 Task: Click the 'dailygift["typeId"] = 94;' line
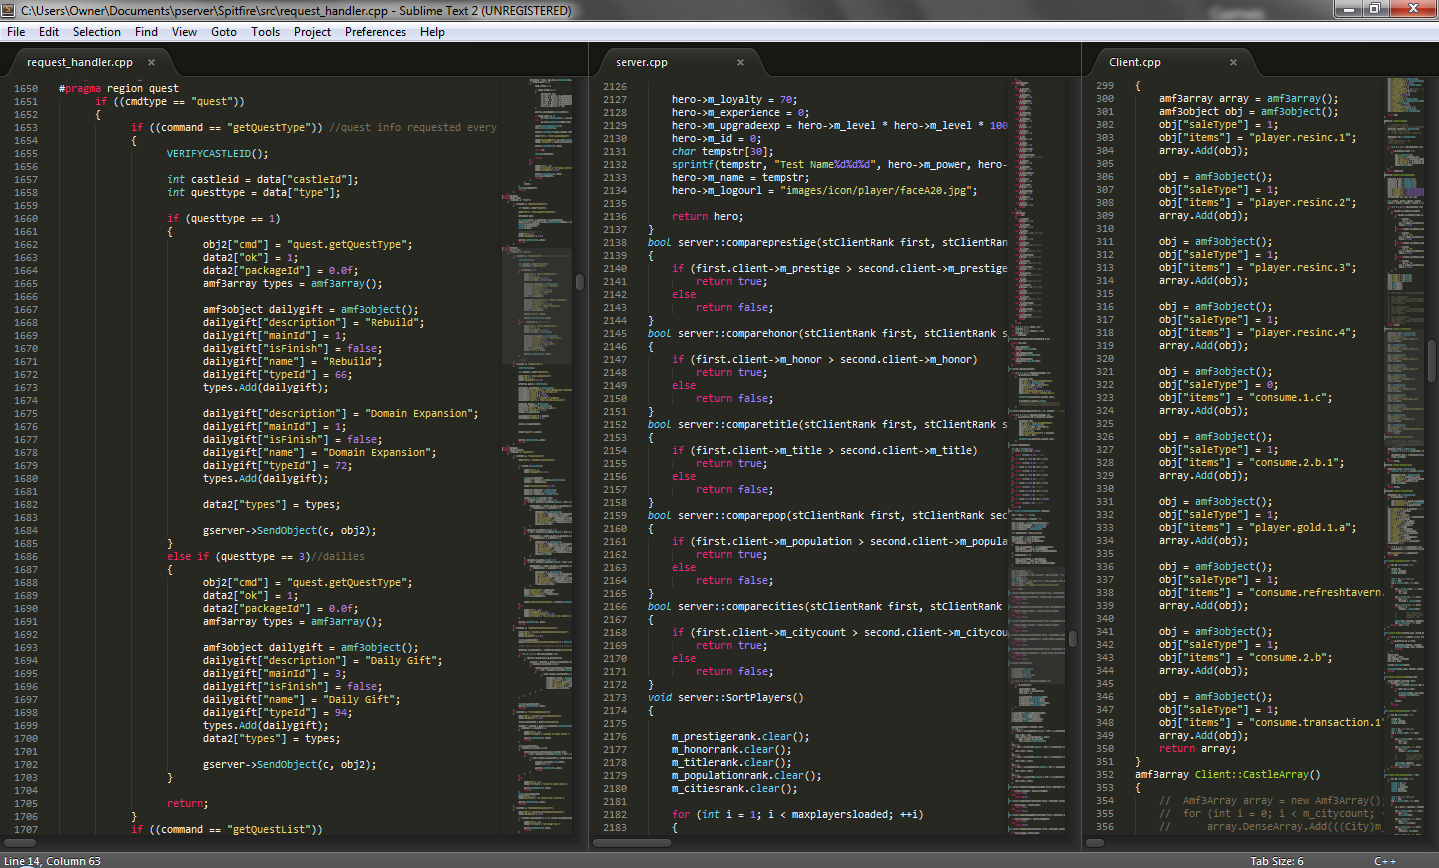[277, 712]
